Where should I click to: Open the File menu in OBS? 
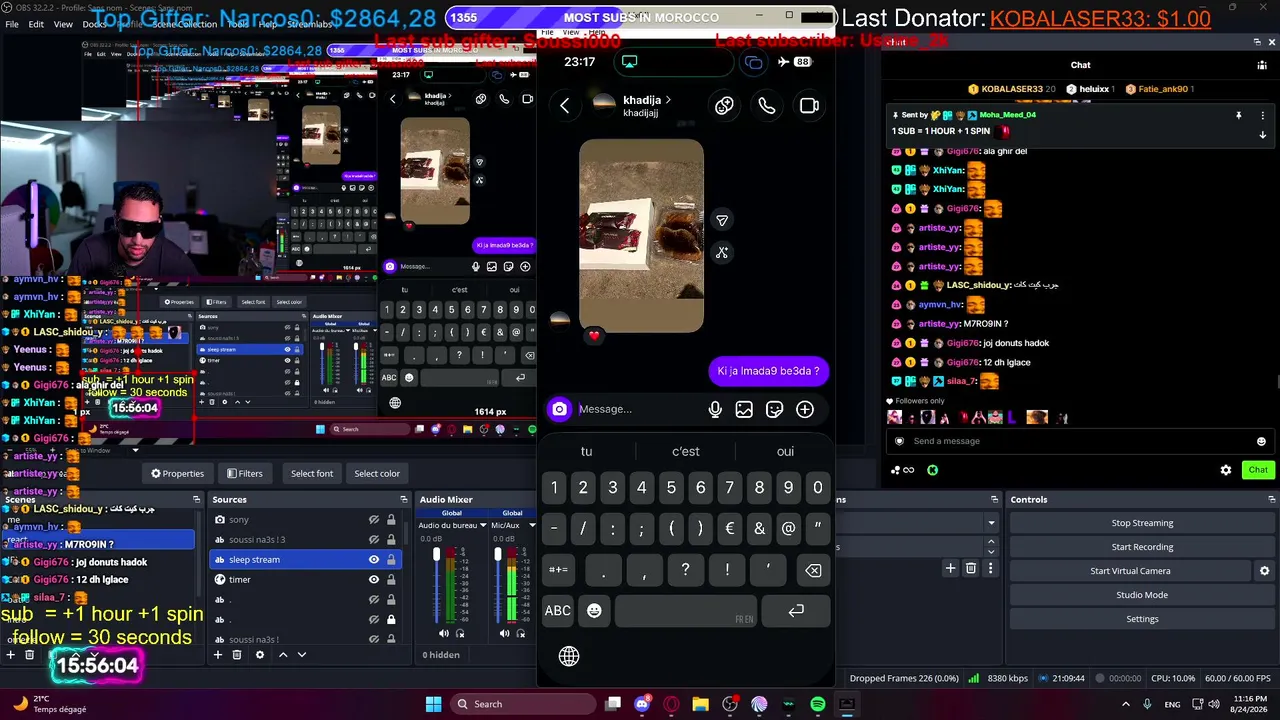pyautogui.click(x=12, y=24)
